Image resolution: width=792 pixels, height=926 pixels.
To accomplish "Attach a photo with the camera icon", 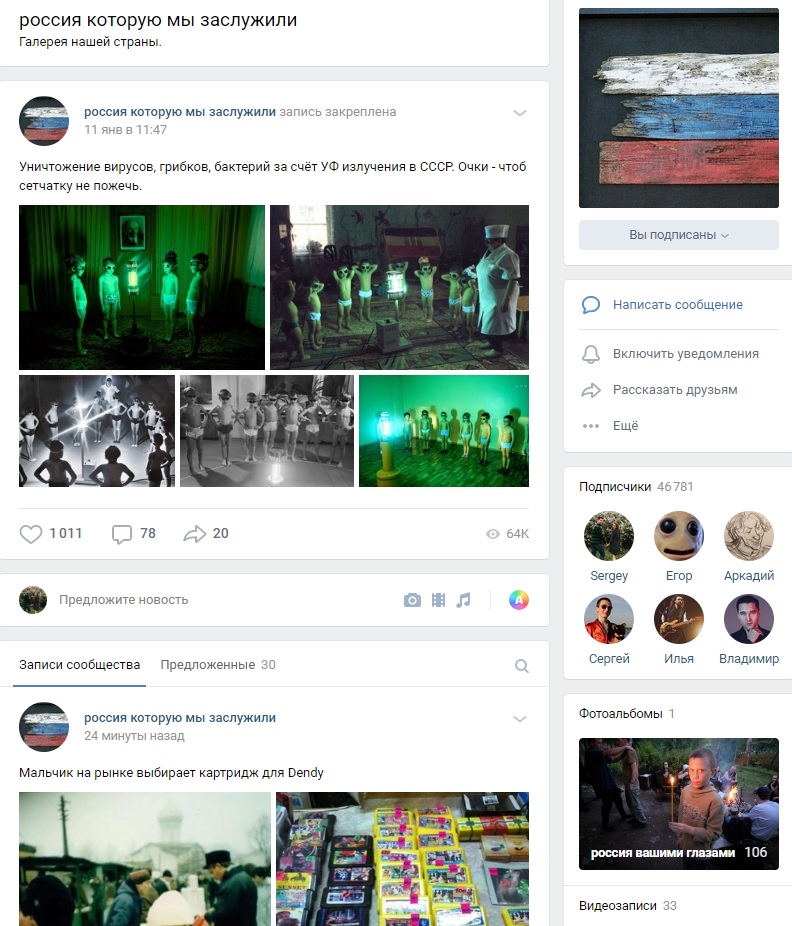I will click(412, 601).
